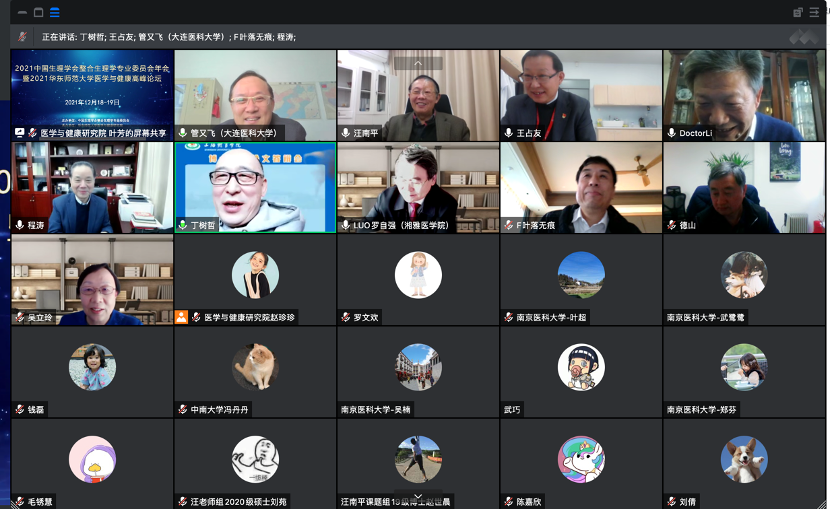Click the window layout icon at top right

tap(798, 12)
